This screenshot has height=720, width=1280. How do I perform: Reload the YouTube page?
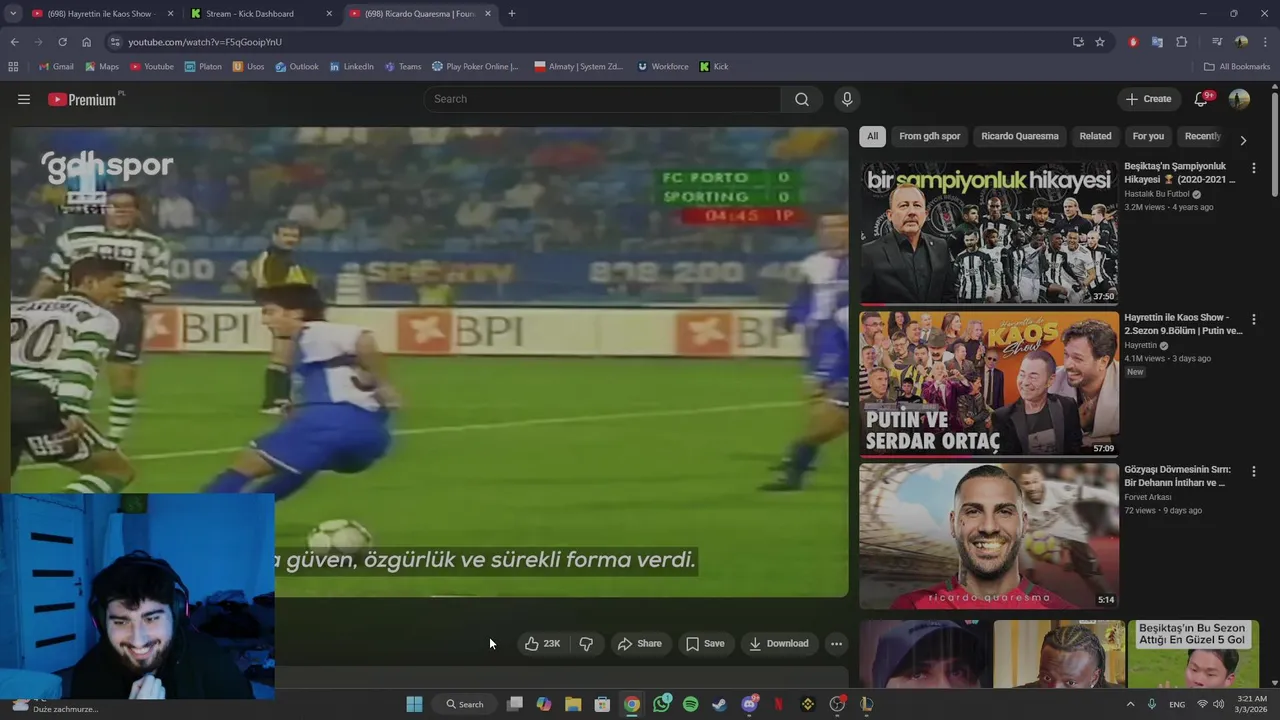coord(62,42)
